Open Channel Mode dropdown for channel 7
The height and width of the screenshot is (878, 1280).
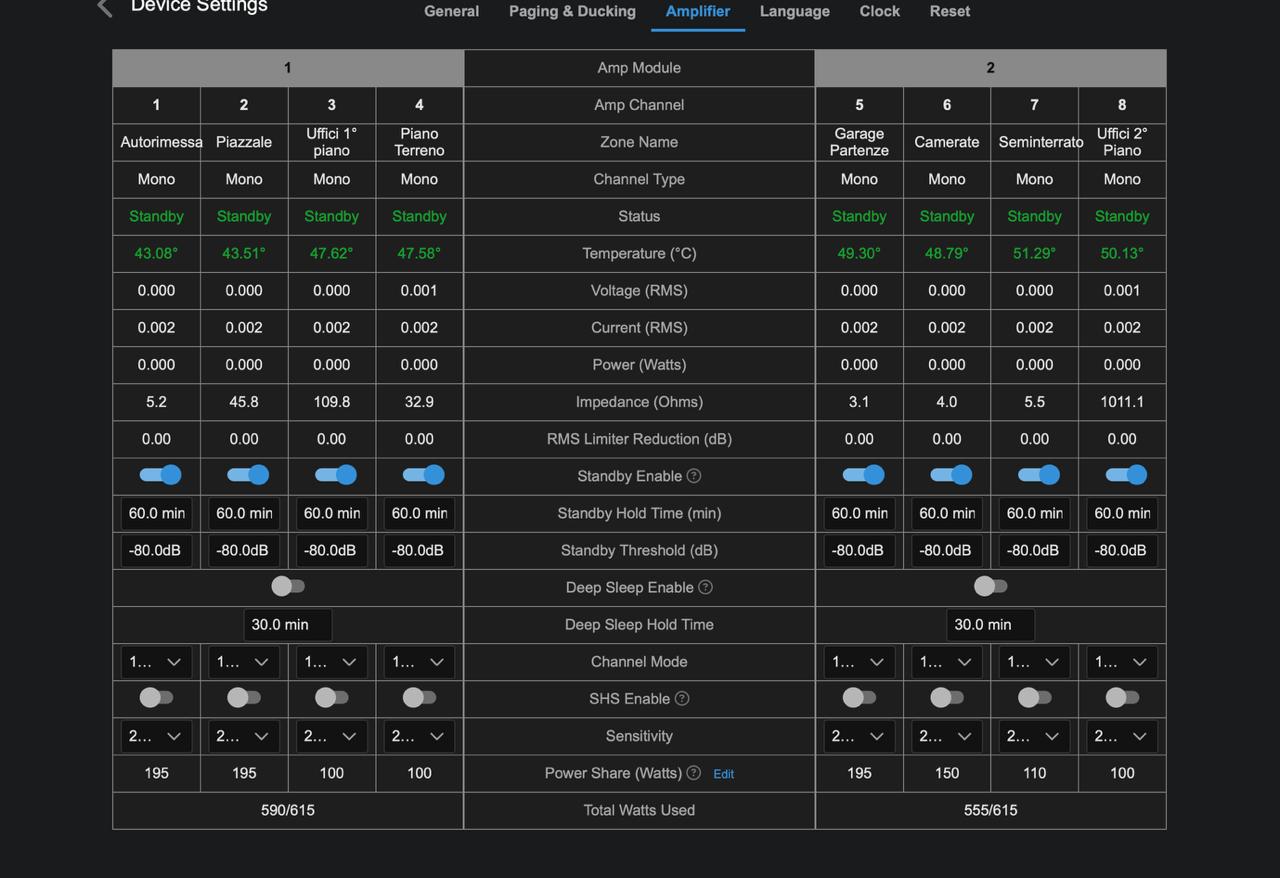pos(1035,662)
